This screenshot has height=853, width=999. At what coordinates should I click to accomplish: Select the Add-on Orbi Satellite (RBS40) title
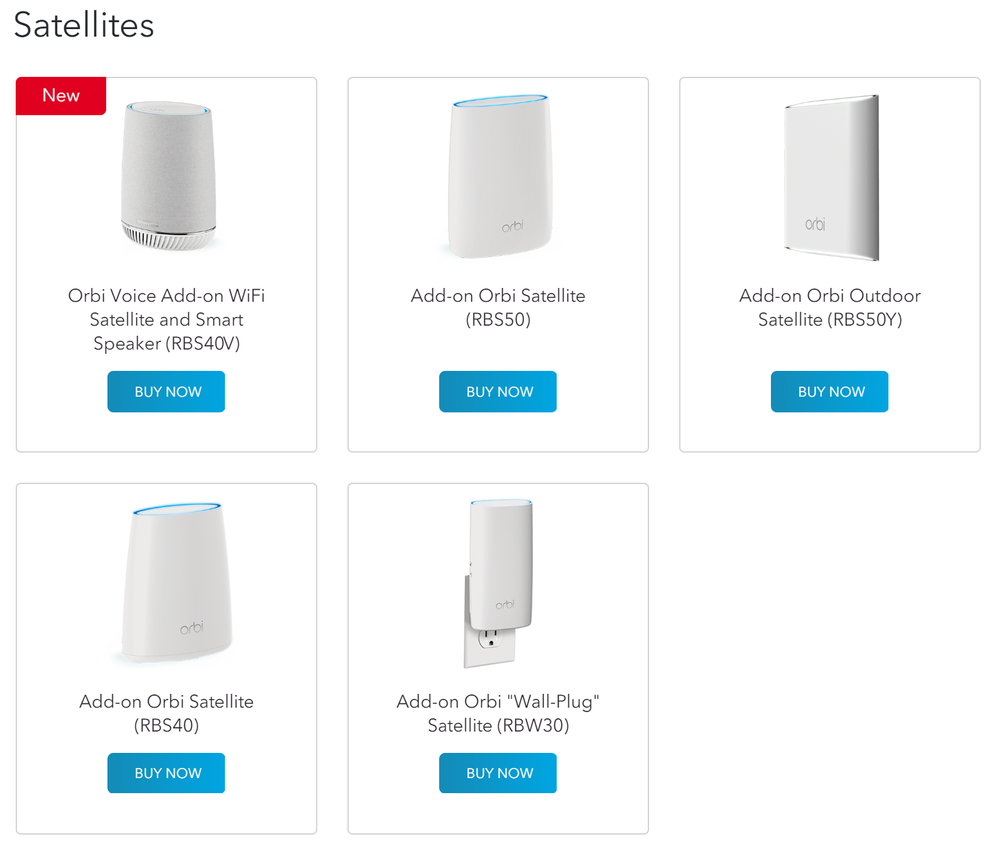pyautogui.click(x=166, y=713)
